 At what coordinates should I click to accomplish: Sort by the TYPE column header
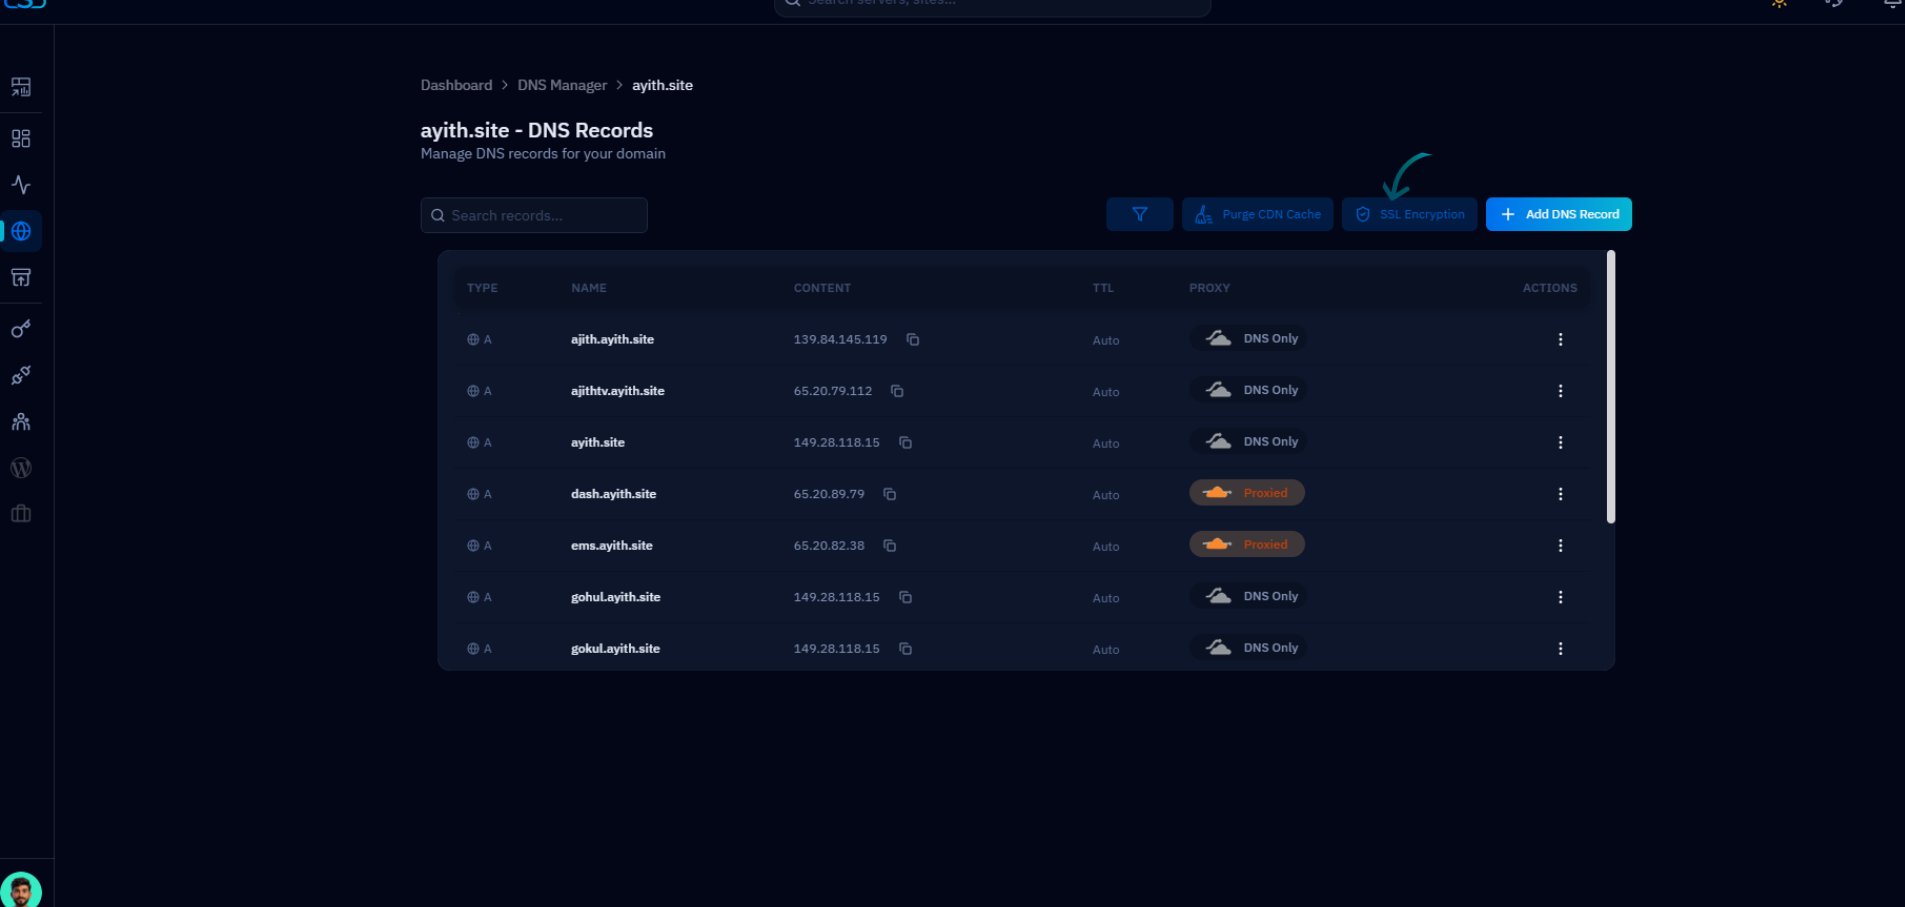pyautogui.click(x=482, y=288)
